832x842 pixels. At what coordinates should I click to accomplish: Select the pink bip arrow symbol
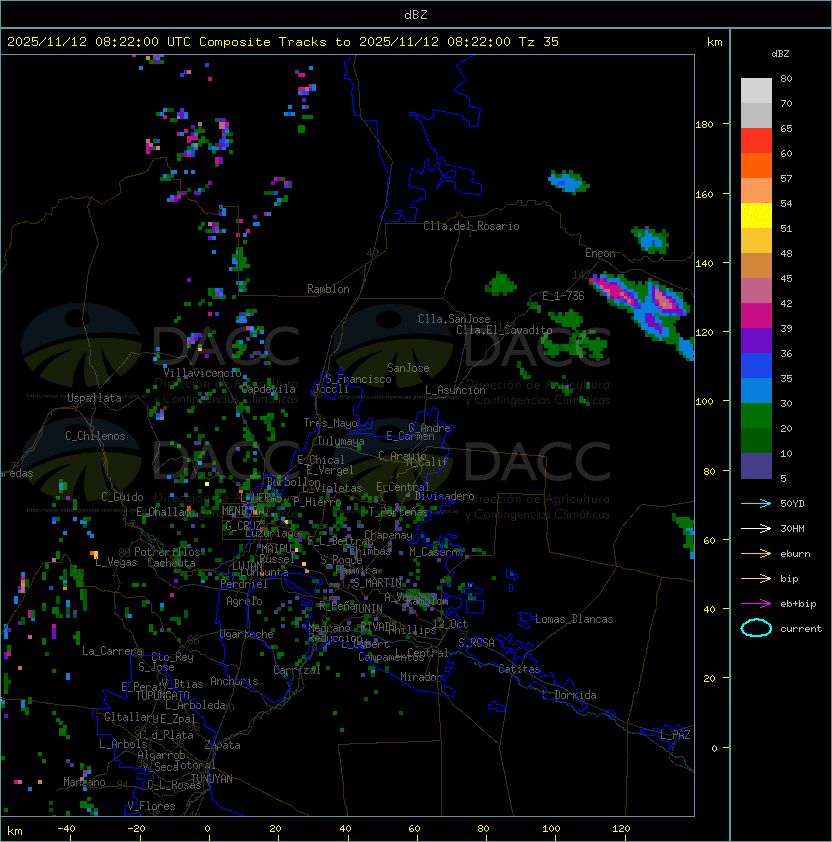[756, 579]
